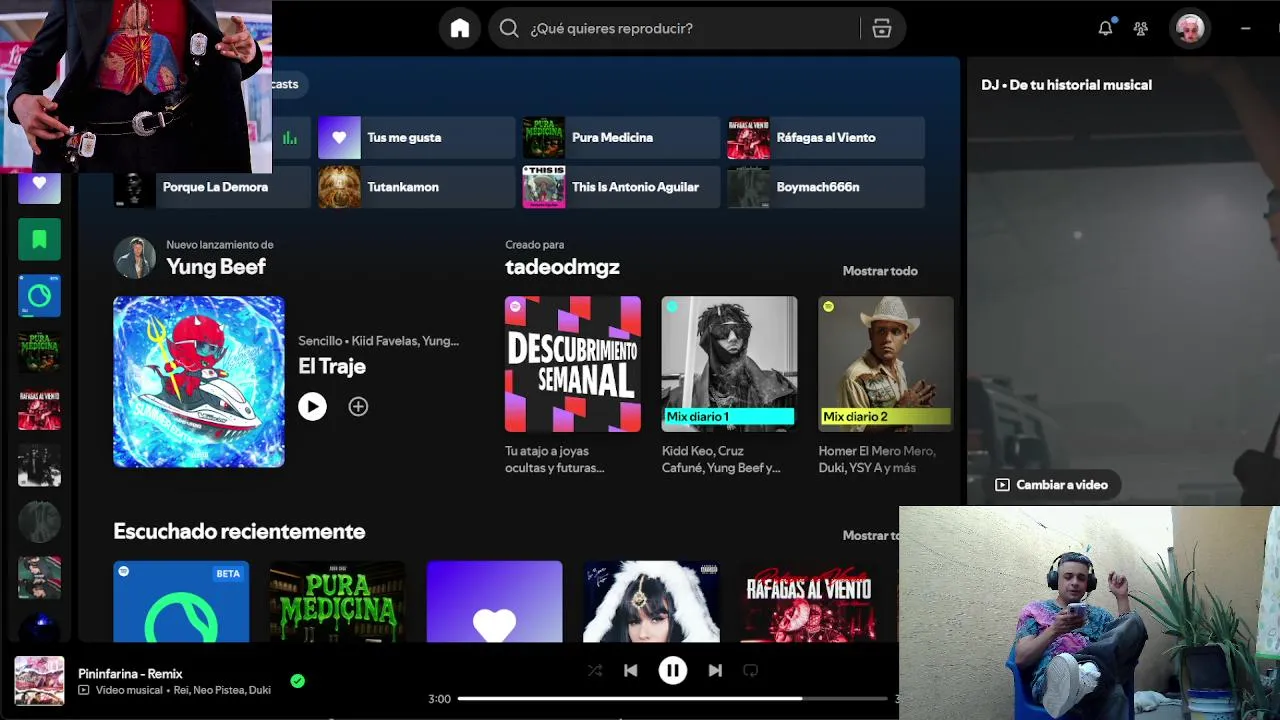The image size is (1280, 720).
Task: Open notifications bell icon
Action: [1105, 28]
